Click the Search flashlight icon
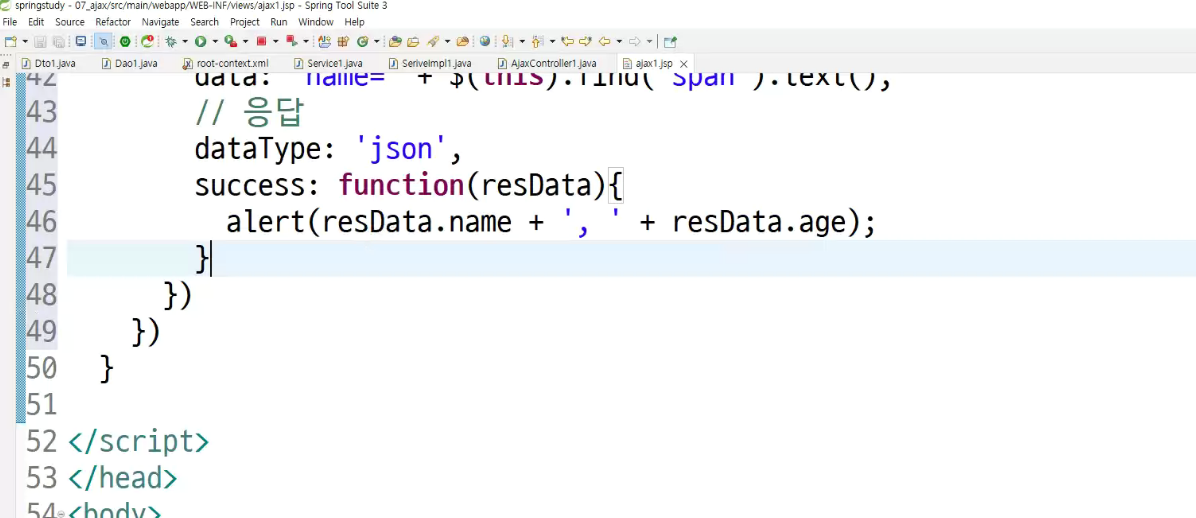This screenshot has height=518, width=1196. click(432, 41)
